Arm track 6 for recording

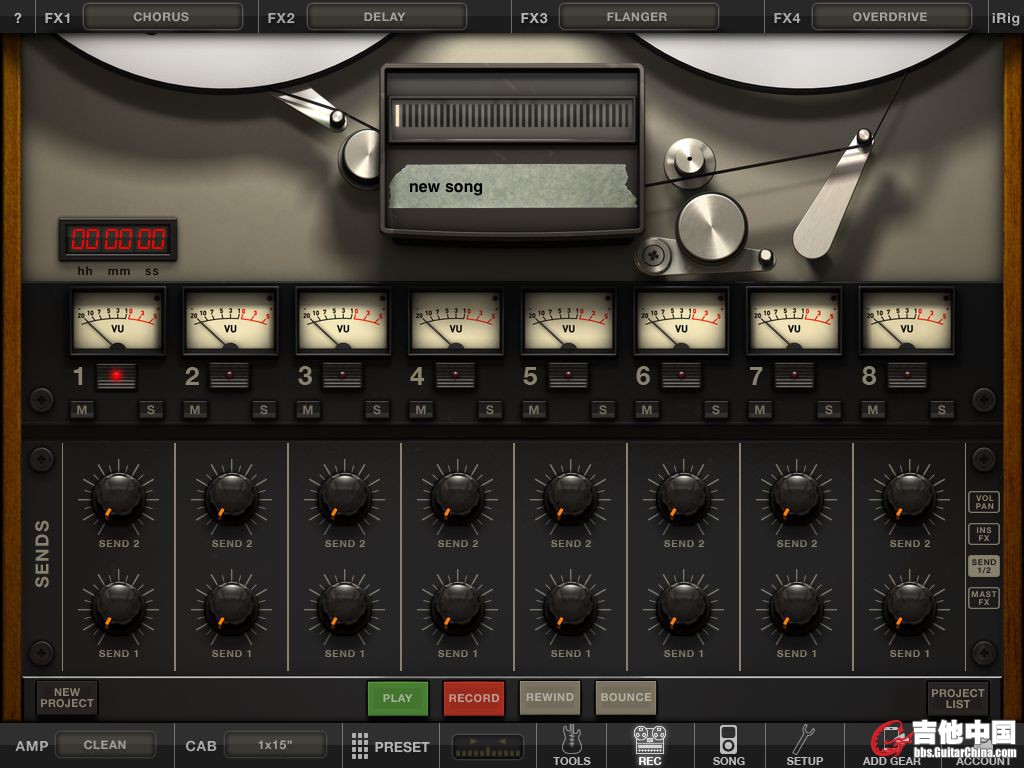pos(681,376)
